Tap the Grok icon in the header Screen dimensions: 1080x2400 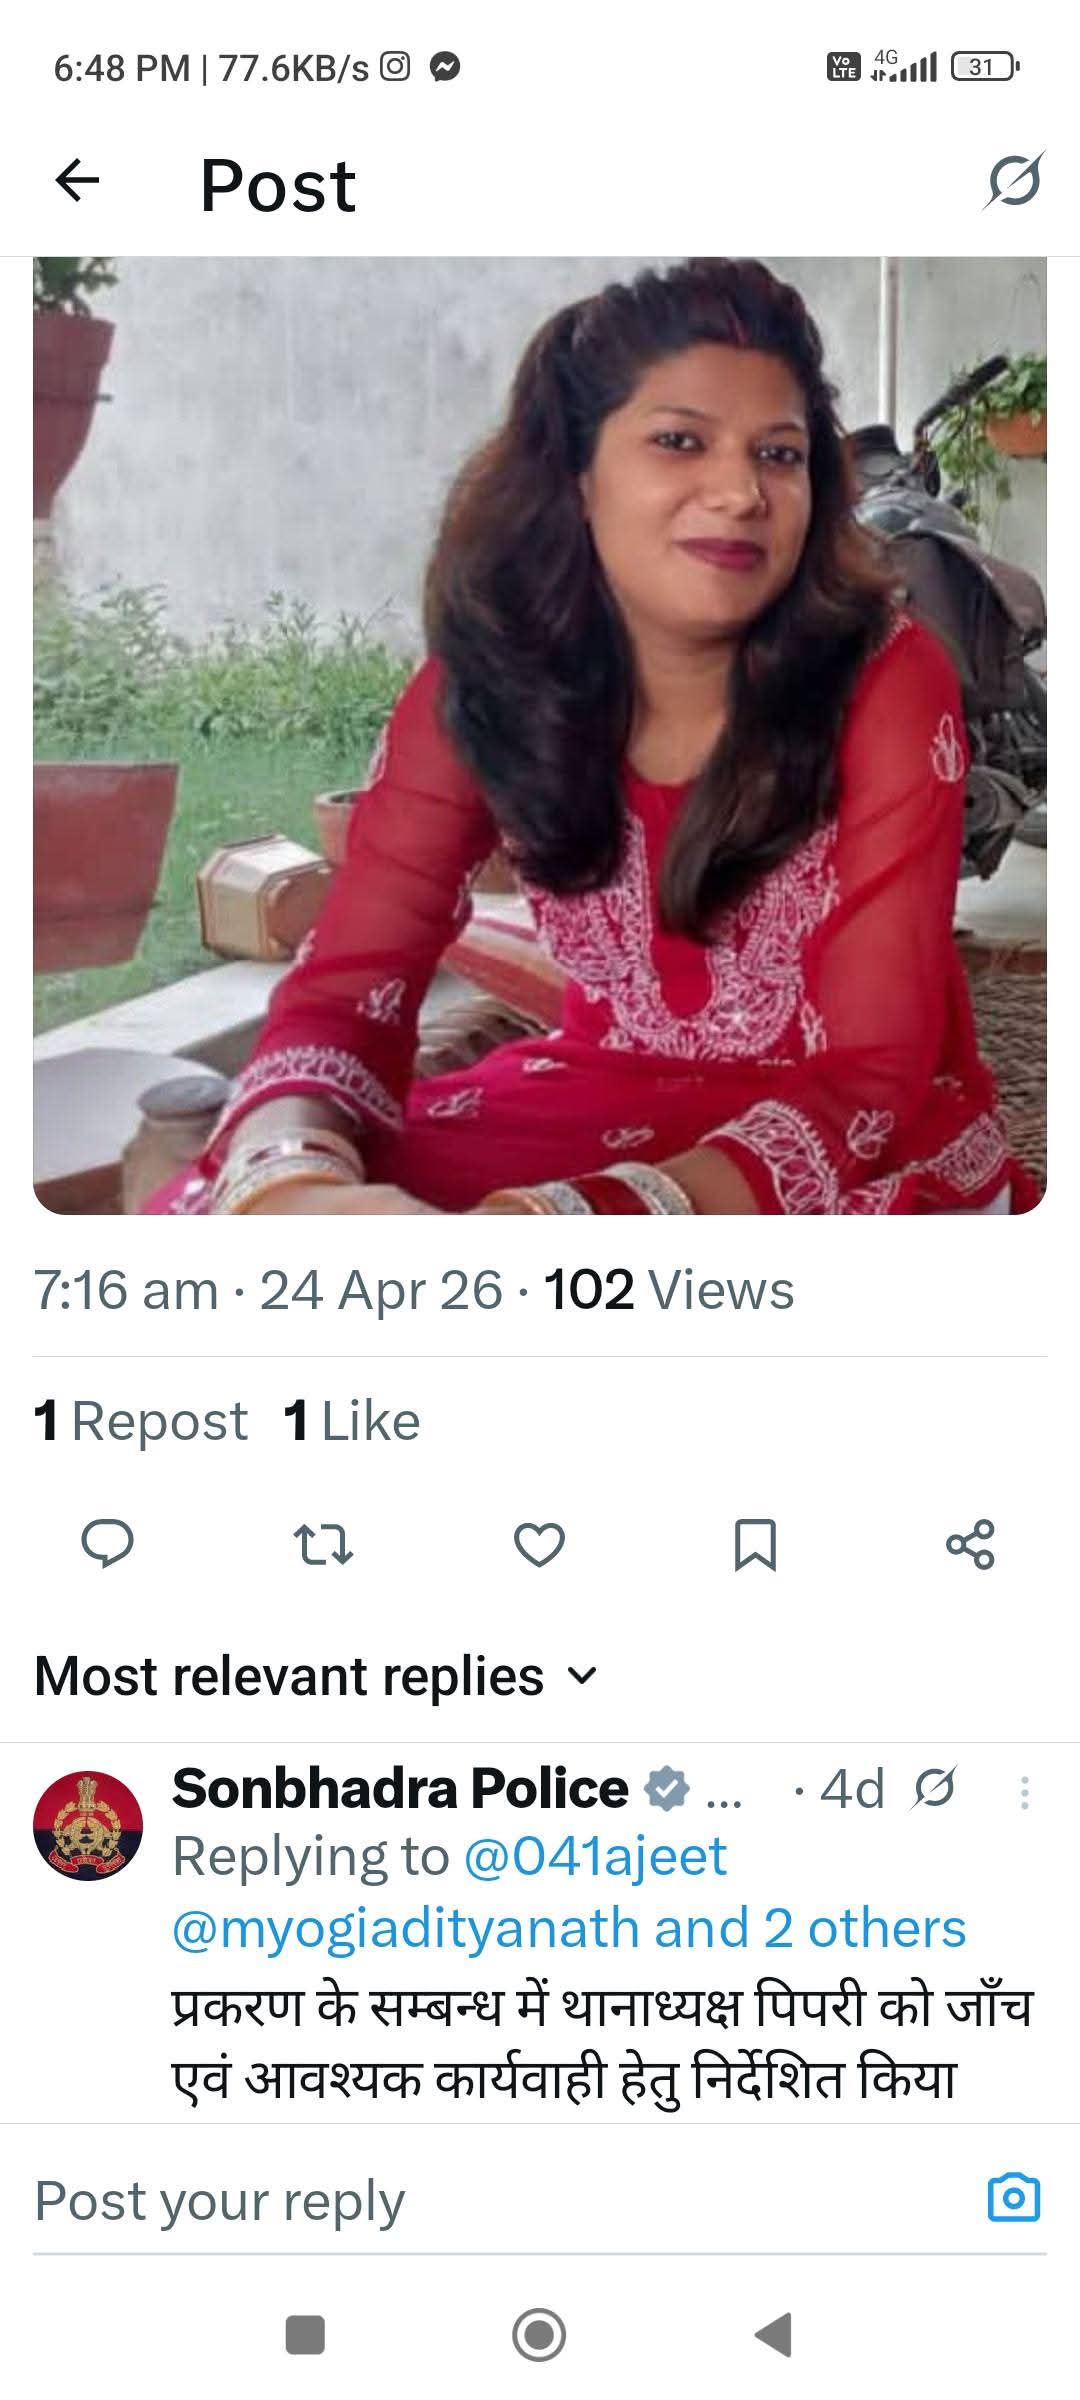(1013, 181)
